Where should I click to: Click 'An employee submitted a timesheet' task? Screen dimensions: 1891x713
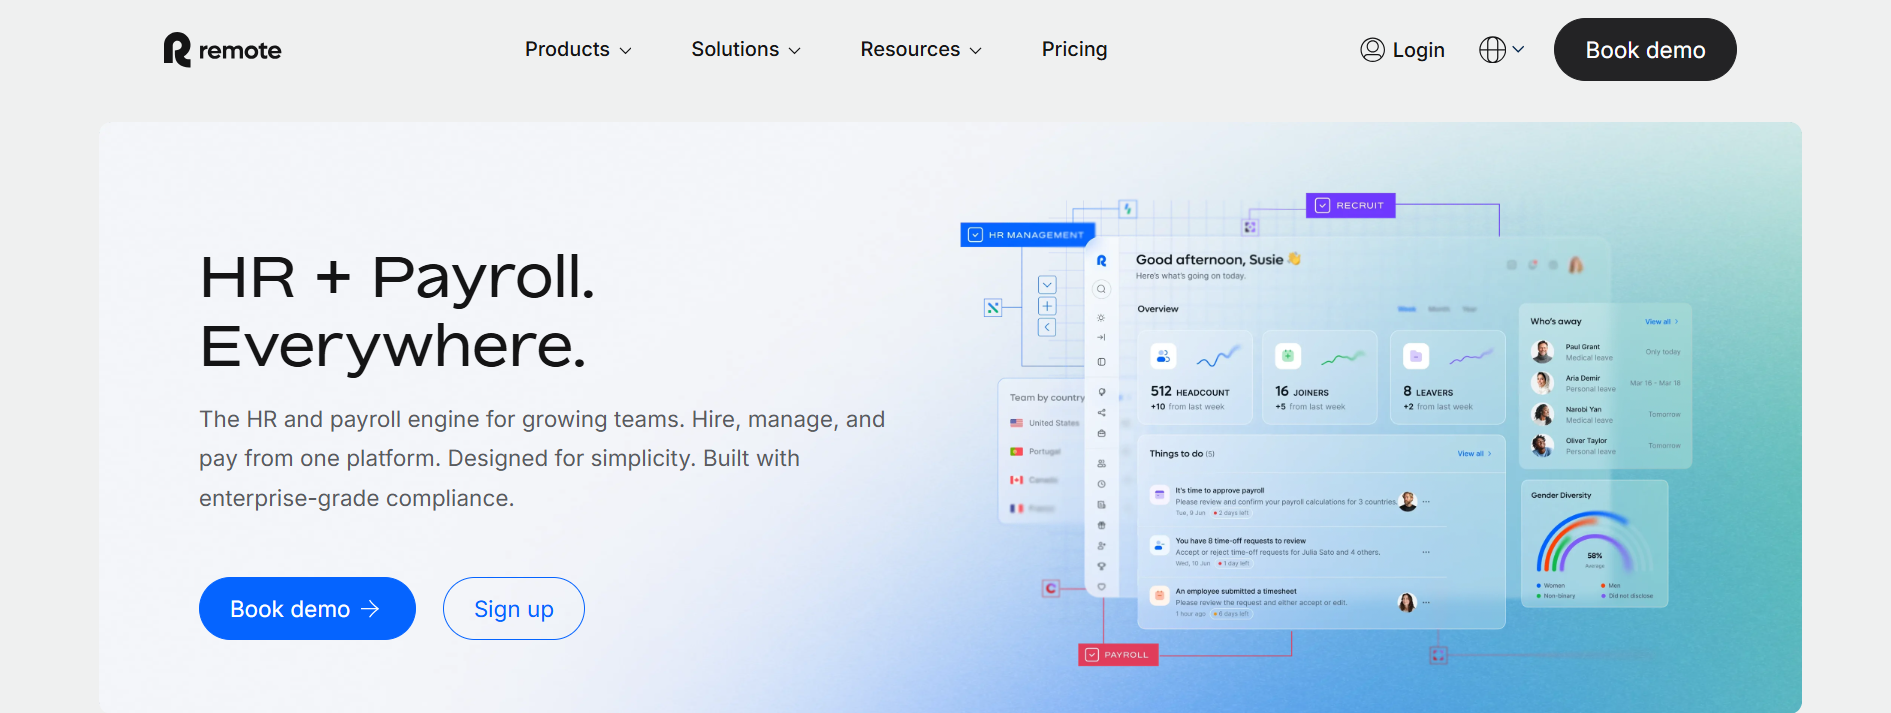coord(1236,591)
